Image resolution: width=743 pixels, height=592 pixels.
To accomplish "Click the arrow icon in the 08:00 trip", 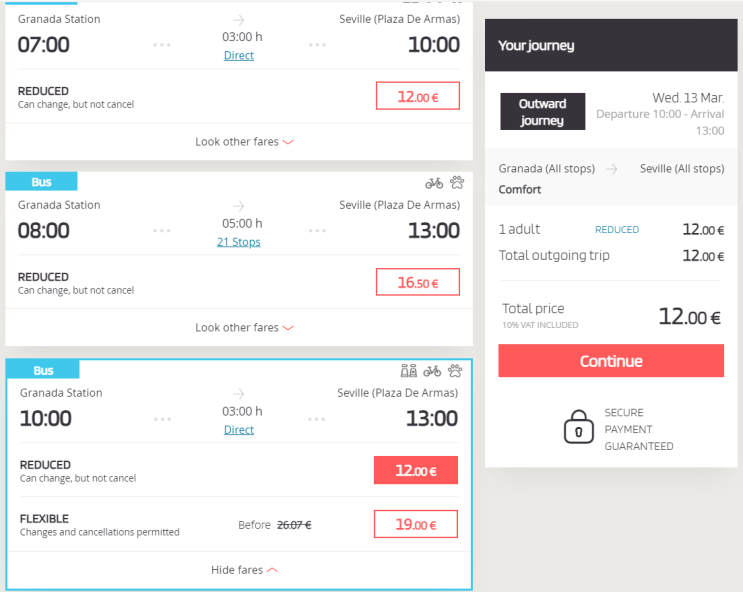I will 239,205.
